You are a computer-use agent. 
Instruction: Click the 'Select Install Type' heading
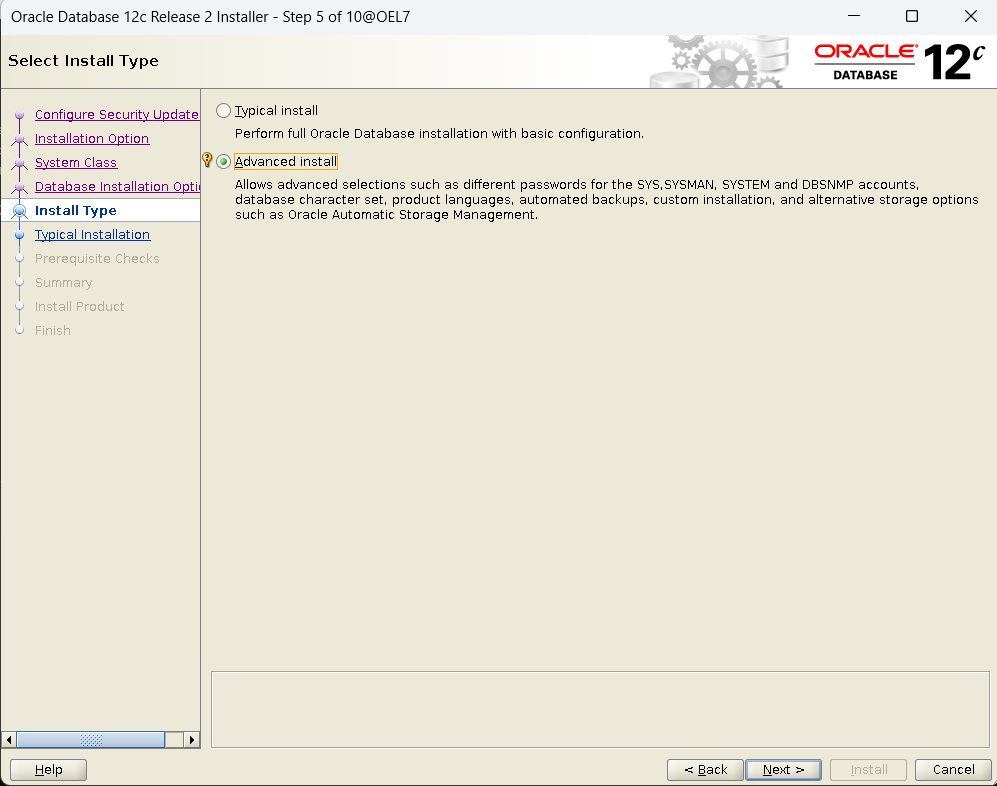click(x=83, y=61)
